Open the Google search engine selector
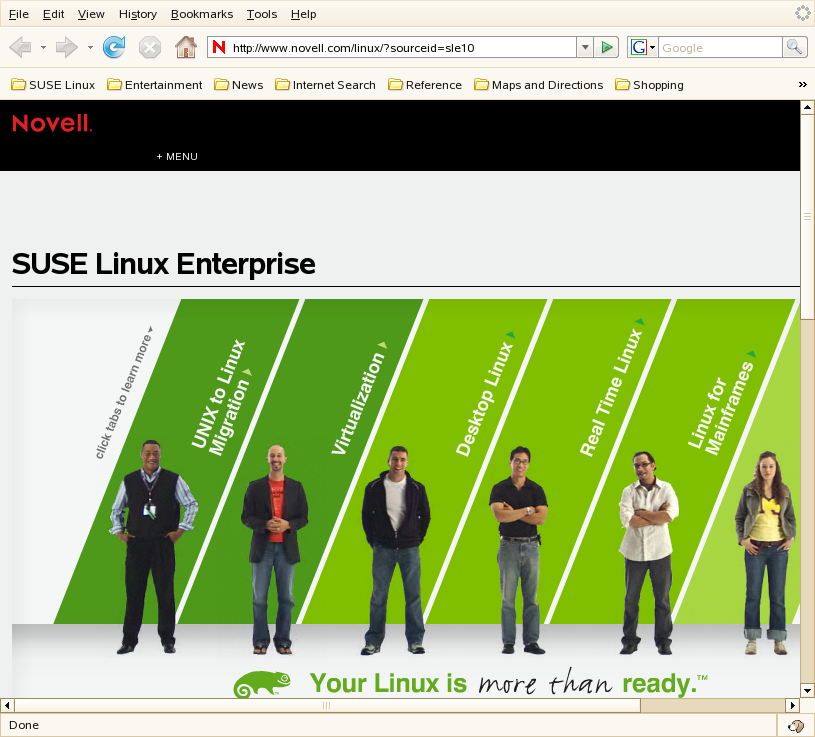 click(642, 48)
